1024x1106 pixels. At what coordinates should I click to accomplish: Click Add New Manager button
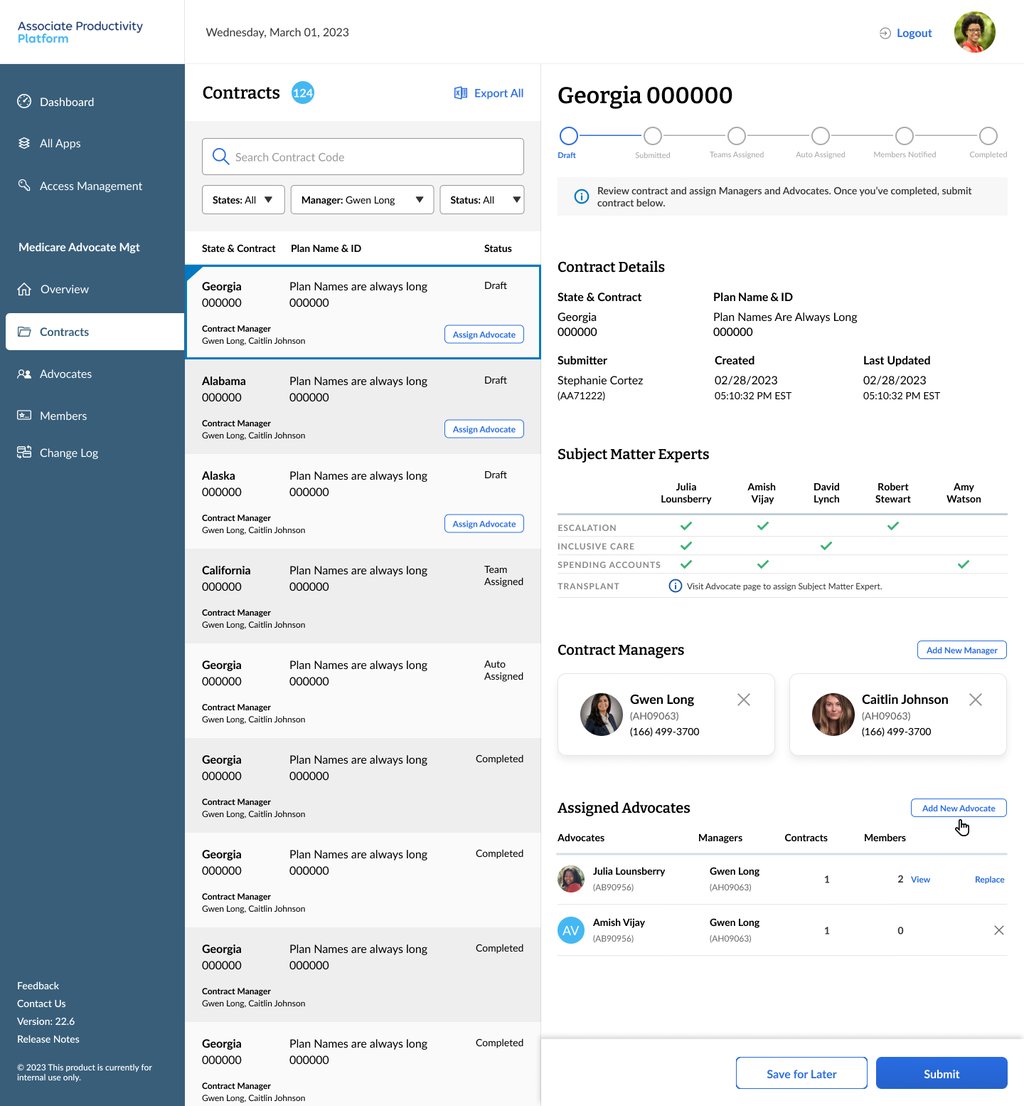coord(961,650)
